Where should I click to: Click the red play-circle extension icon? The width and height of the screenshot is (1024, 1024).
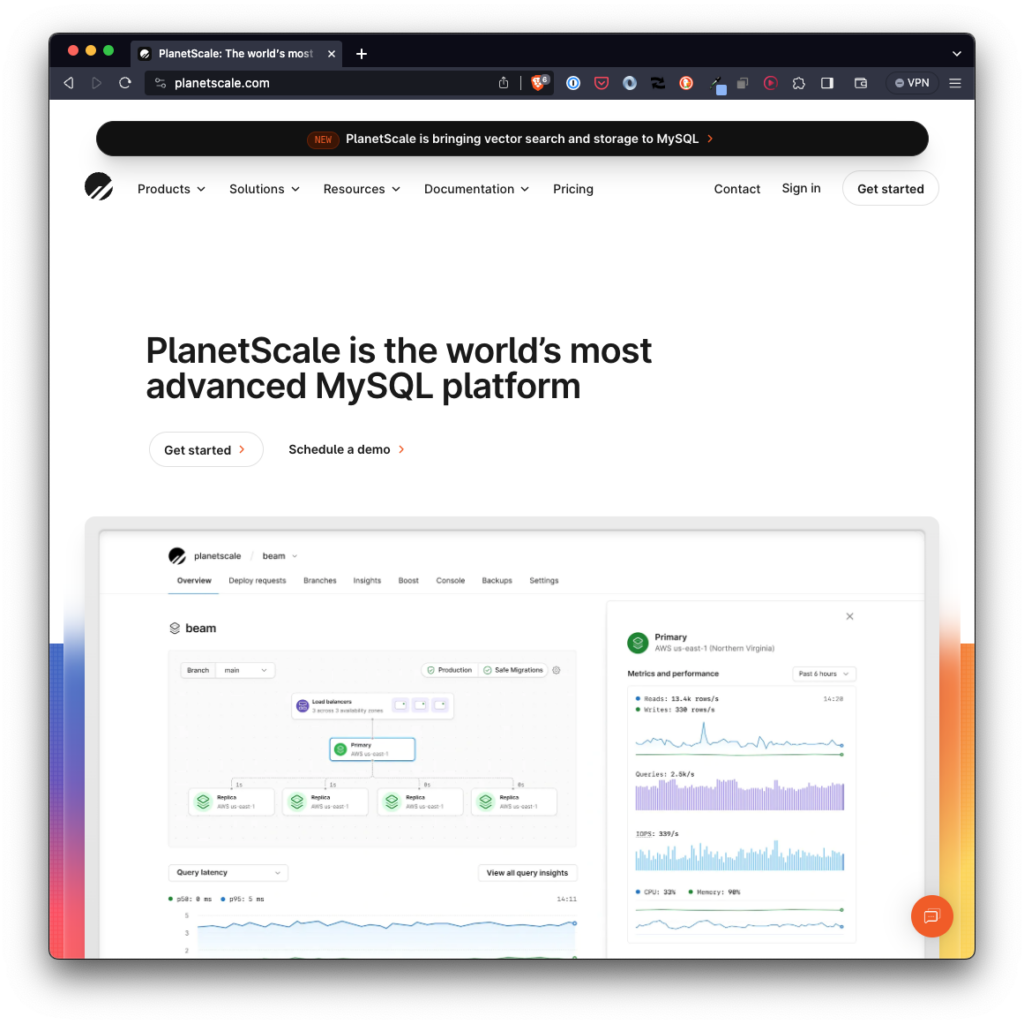[x=771, y=83]
